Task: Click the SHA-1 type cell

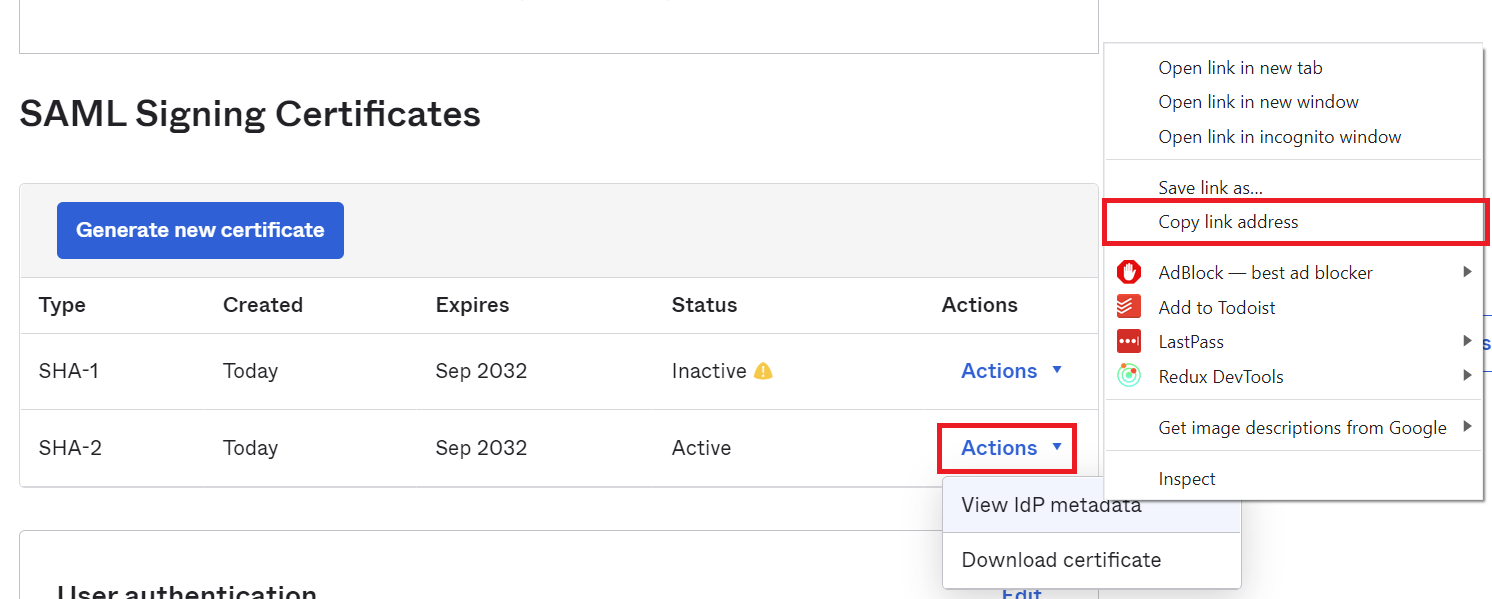Action: (x=69, y=371)
